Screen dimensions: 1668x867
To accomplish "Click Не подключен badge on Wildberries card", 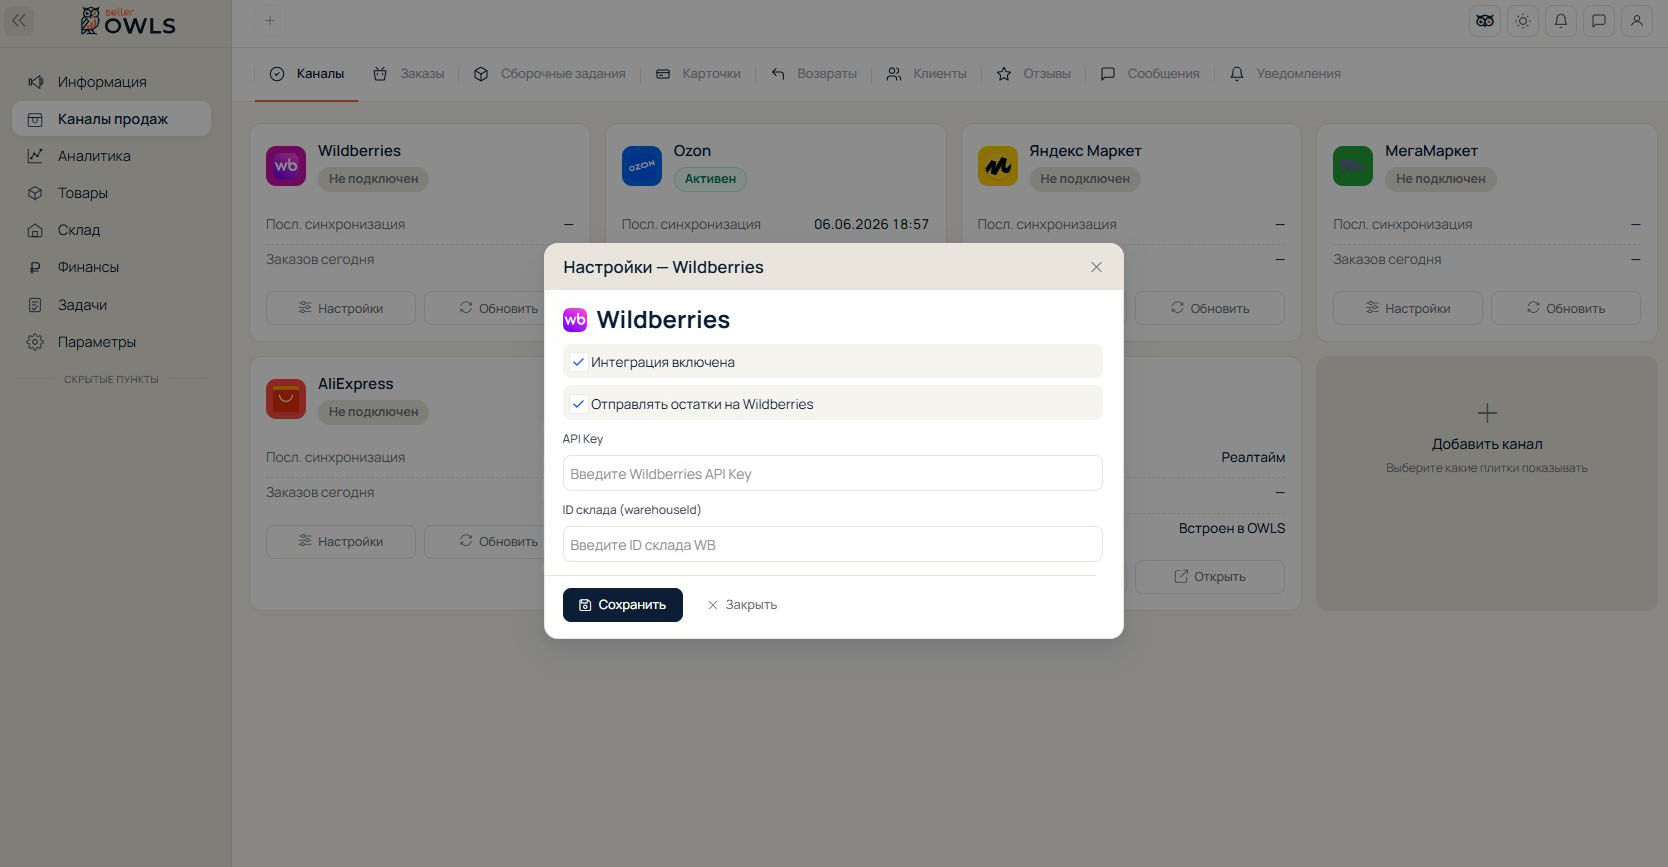I will [373, 179].
